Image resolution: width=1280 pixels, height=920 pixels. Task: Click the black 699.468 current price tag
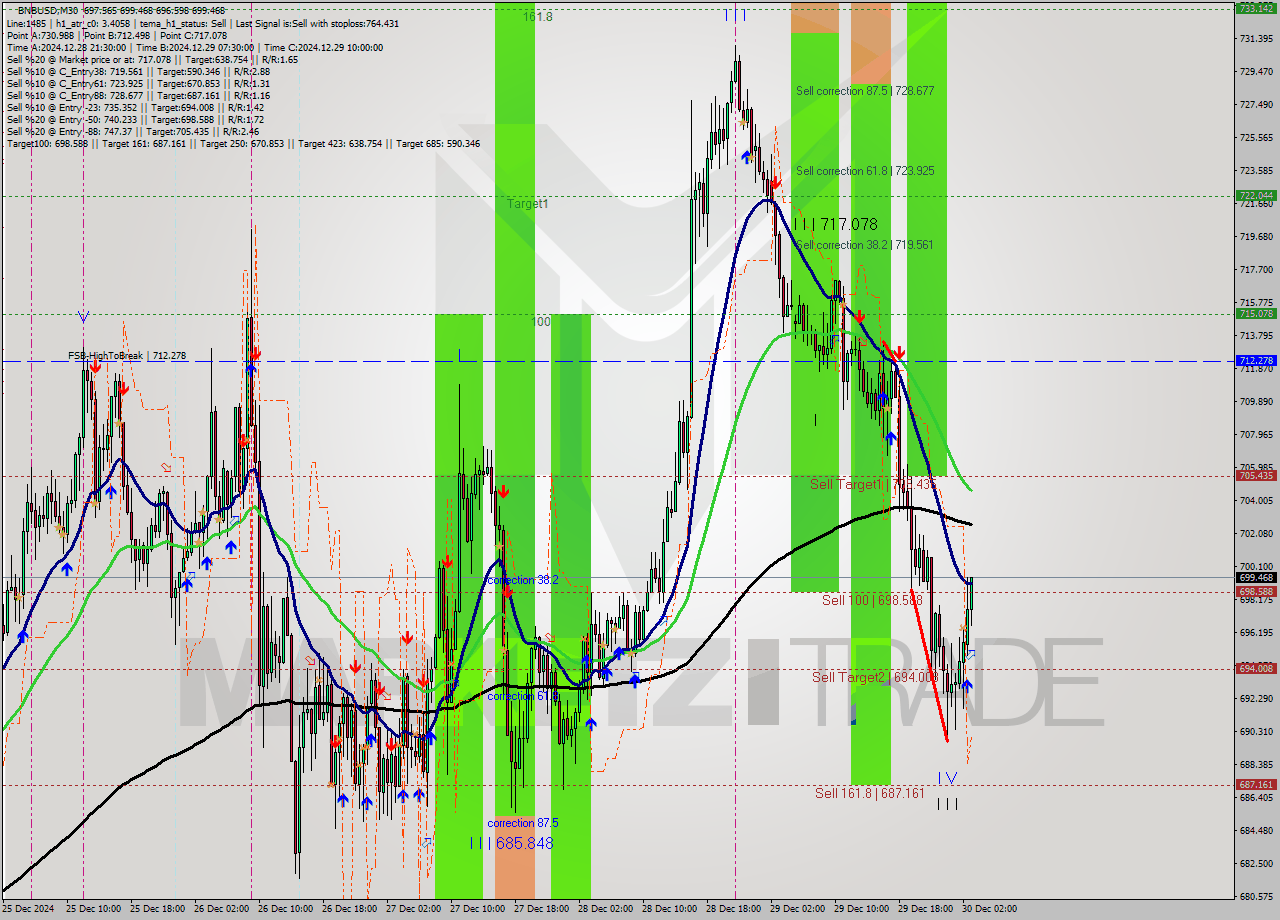tap(1256, 577)
